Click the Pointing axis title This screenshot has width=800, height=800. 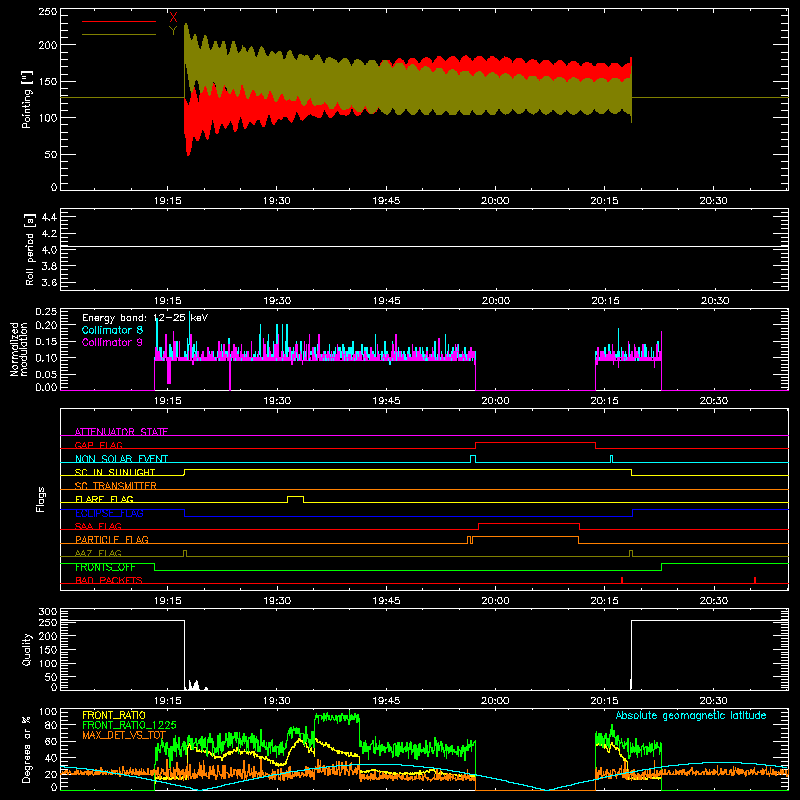(x=27, y=99)
